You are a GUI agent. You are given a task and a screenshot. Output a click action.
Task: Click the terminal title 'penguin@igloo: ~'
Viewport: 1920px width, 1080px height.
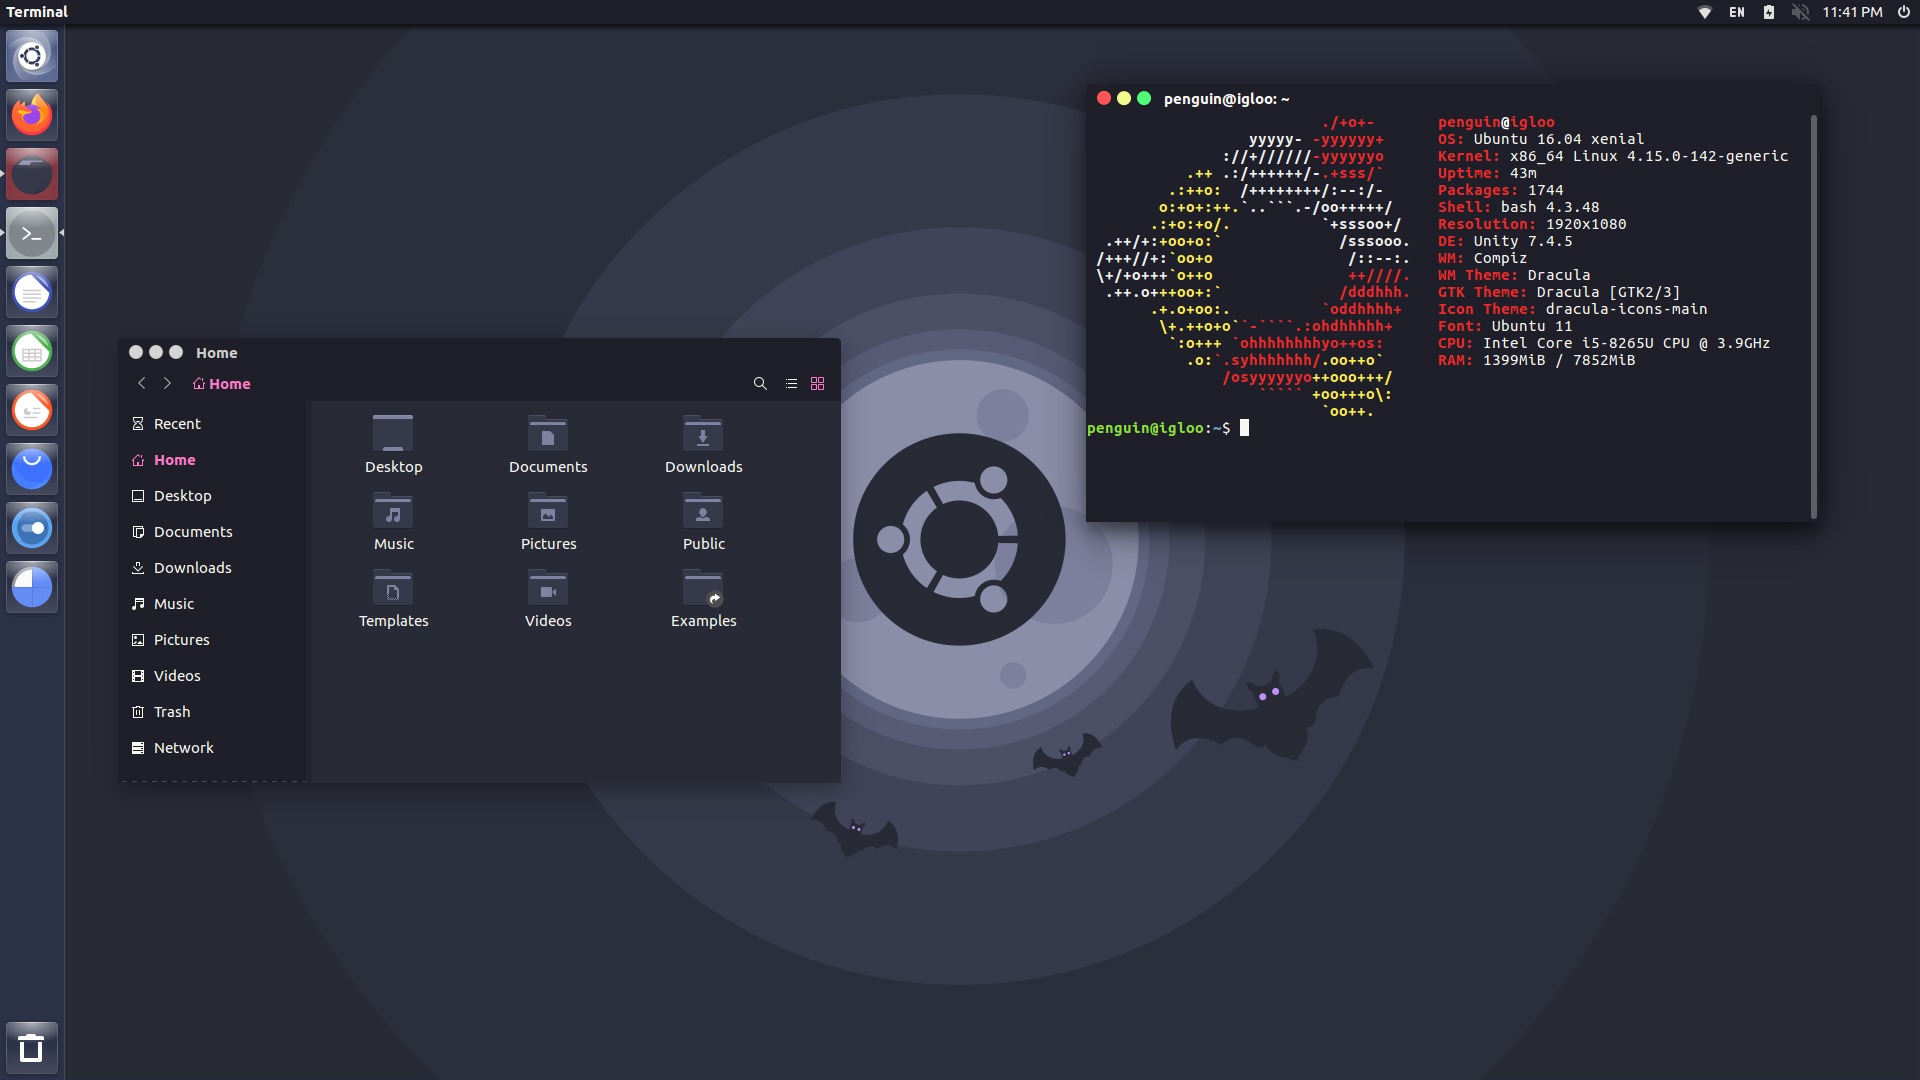point(1227,99)
